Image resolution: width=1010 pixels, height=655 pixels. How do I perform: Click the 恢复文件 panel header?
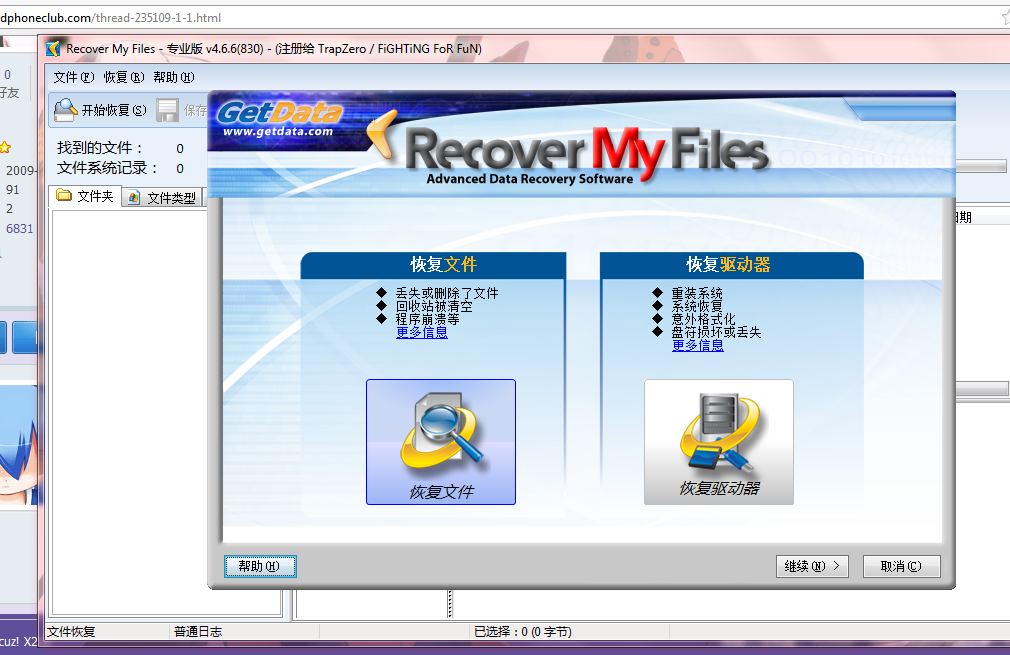pyautogui.click(x=434, y=265)
